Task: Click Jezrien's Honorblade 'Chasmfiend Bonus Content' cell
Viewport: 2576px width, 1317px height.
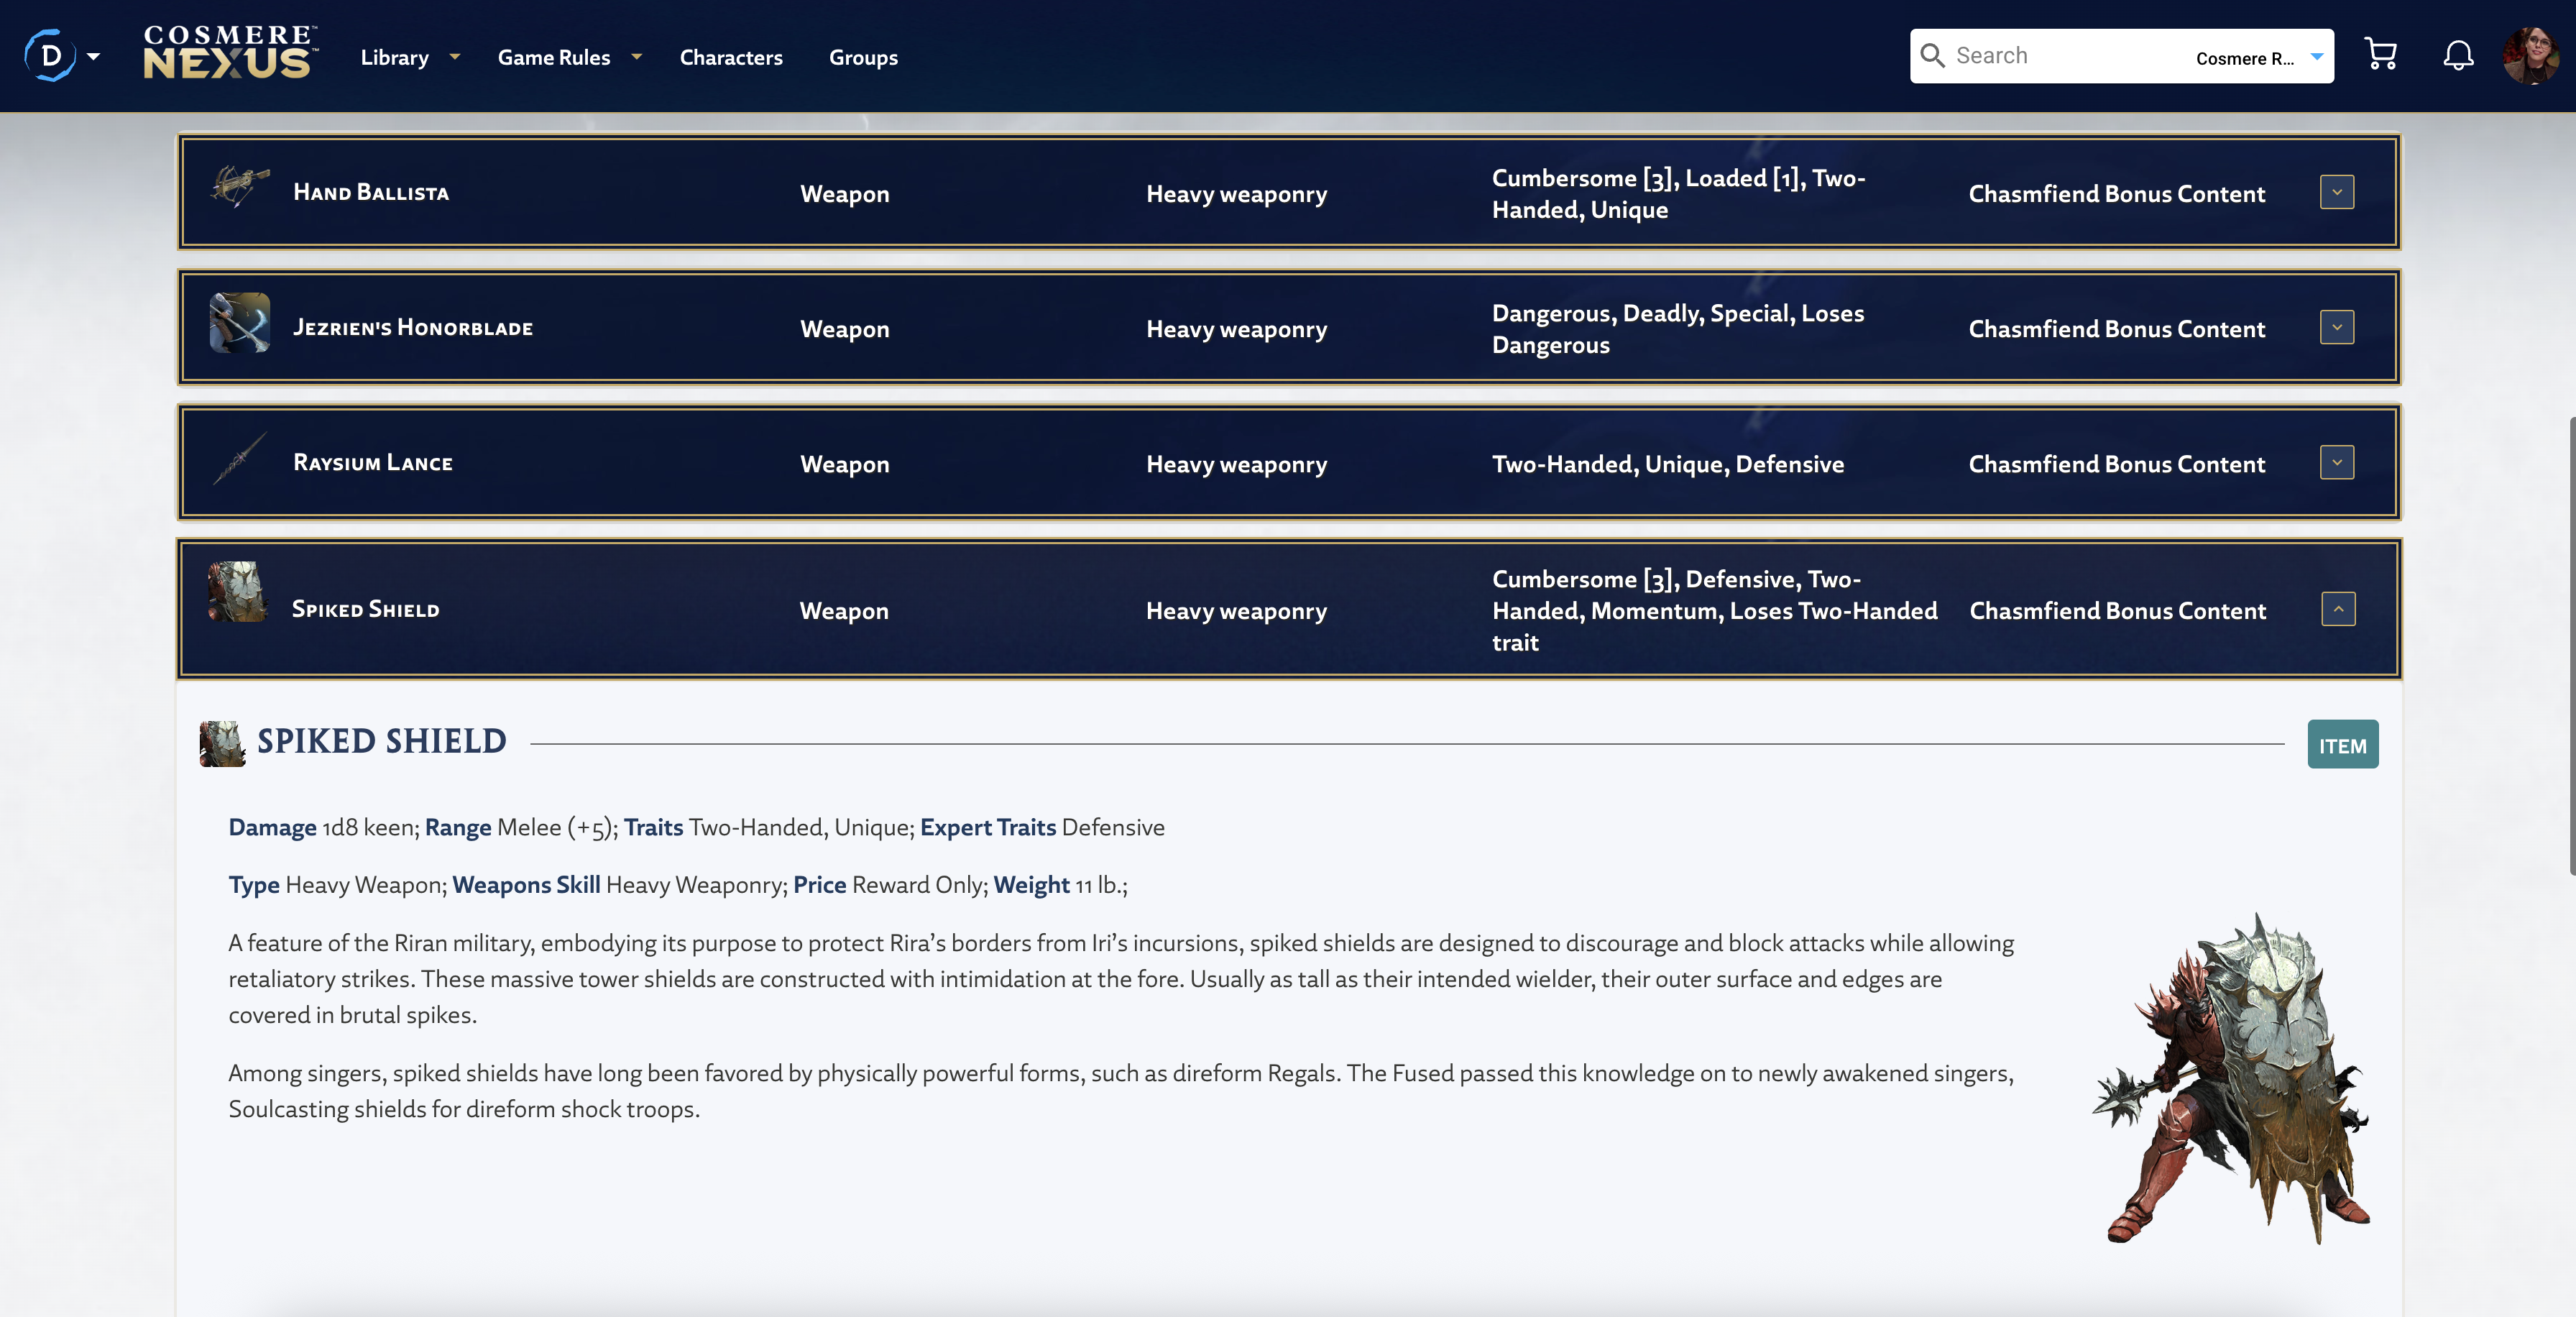Action: pos(2116,329)
